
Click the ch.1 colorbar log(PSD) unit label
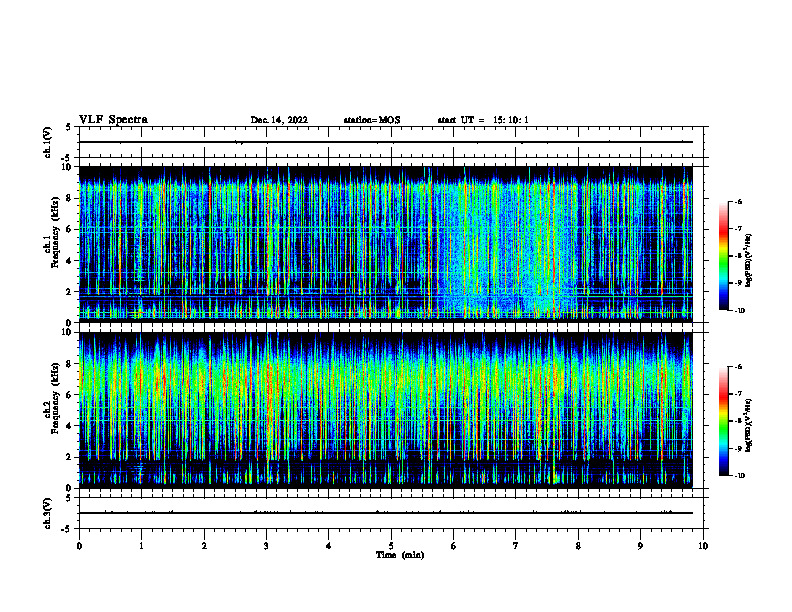(749, 260)
